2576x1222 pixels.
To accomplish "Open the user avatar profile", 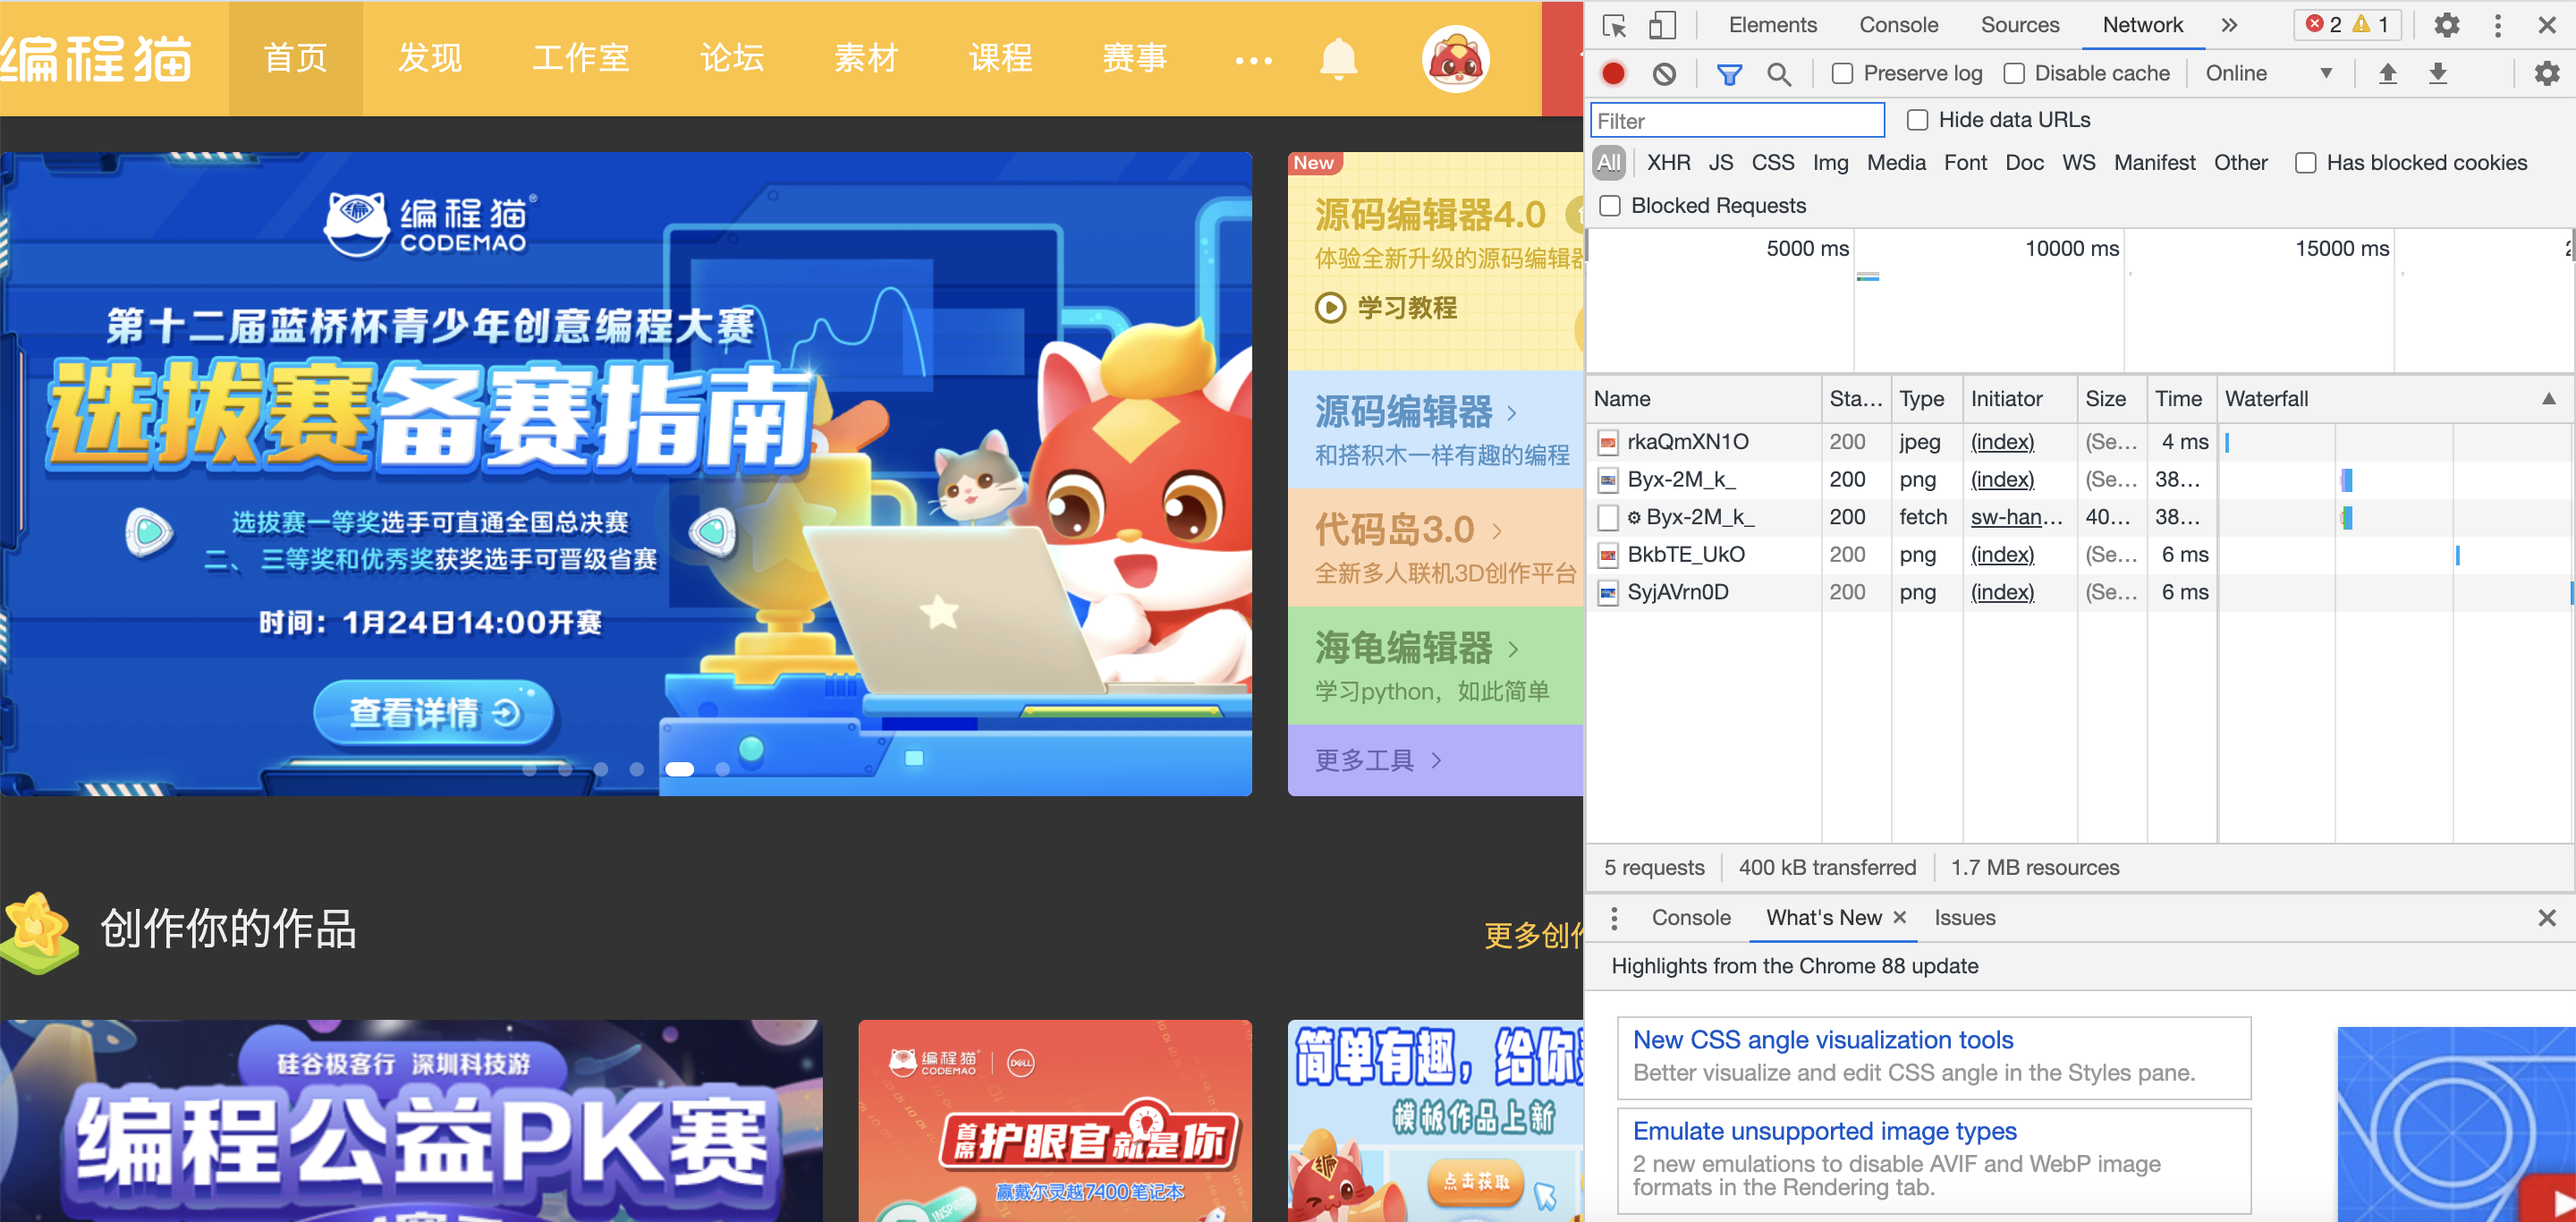I will 1456,59.
